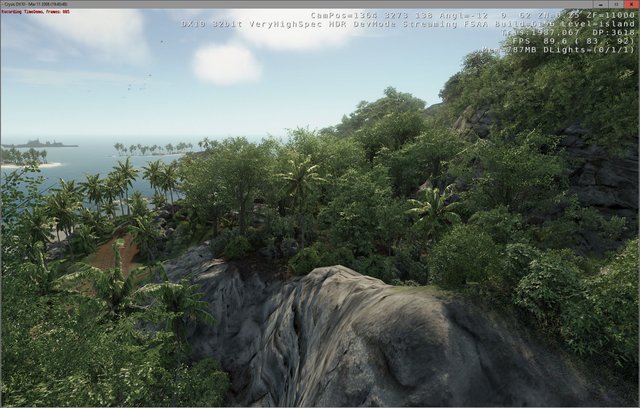This screenshot has width=640, height=408.
Task: Close the Crysis DX10 window
Action: (631, 4)
